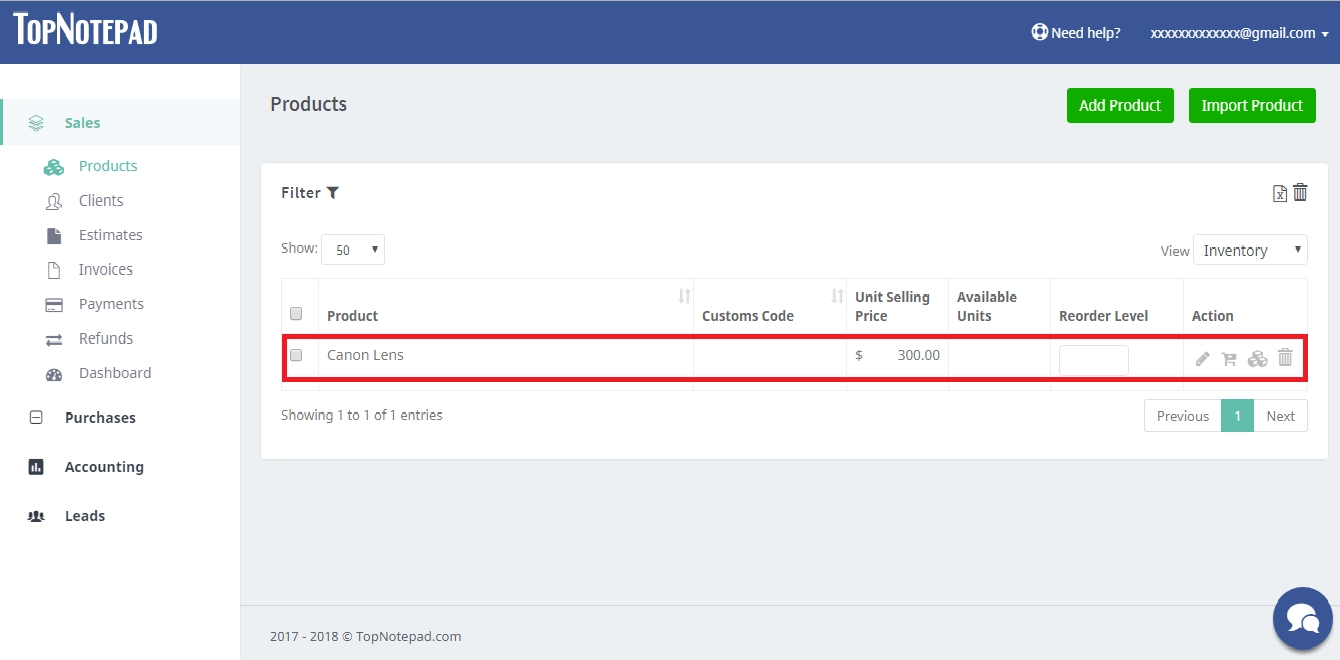
Task: Click the Reorder Level input field
Action: click(1094, 360)
